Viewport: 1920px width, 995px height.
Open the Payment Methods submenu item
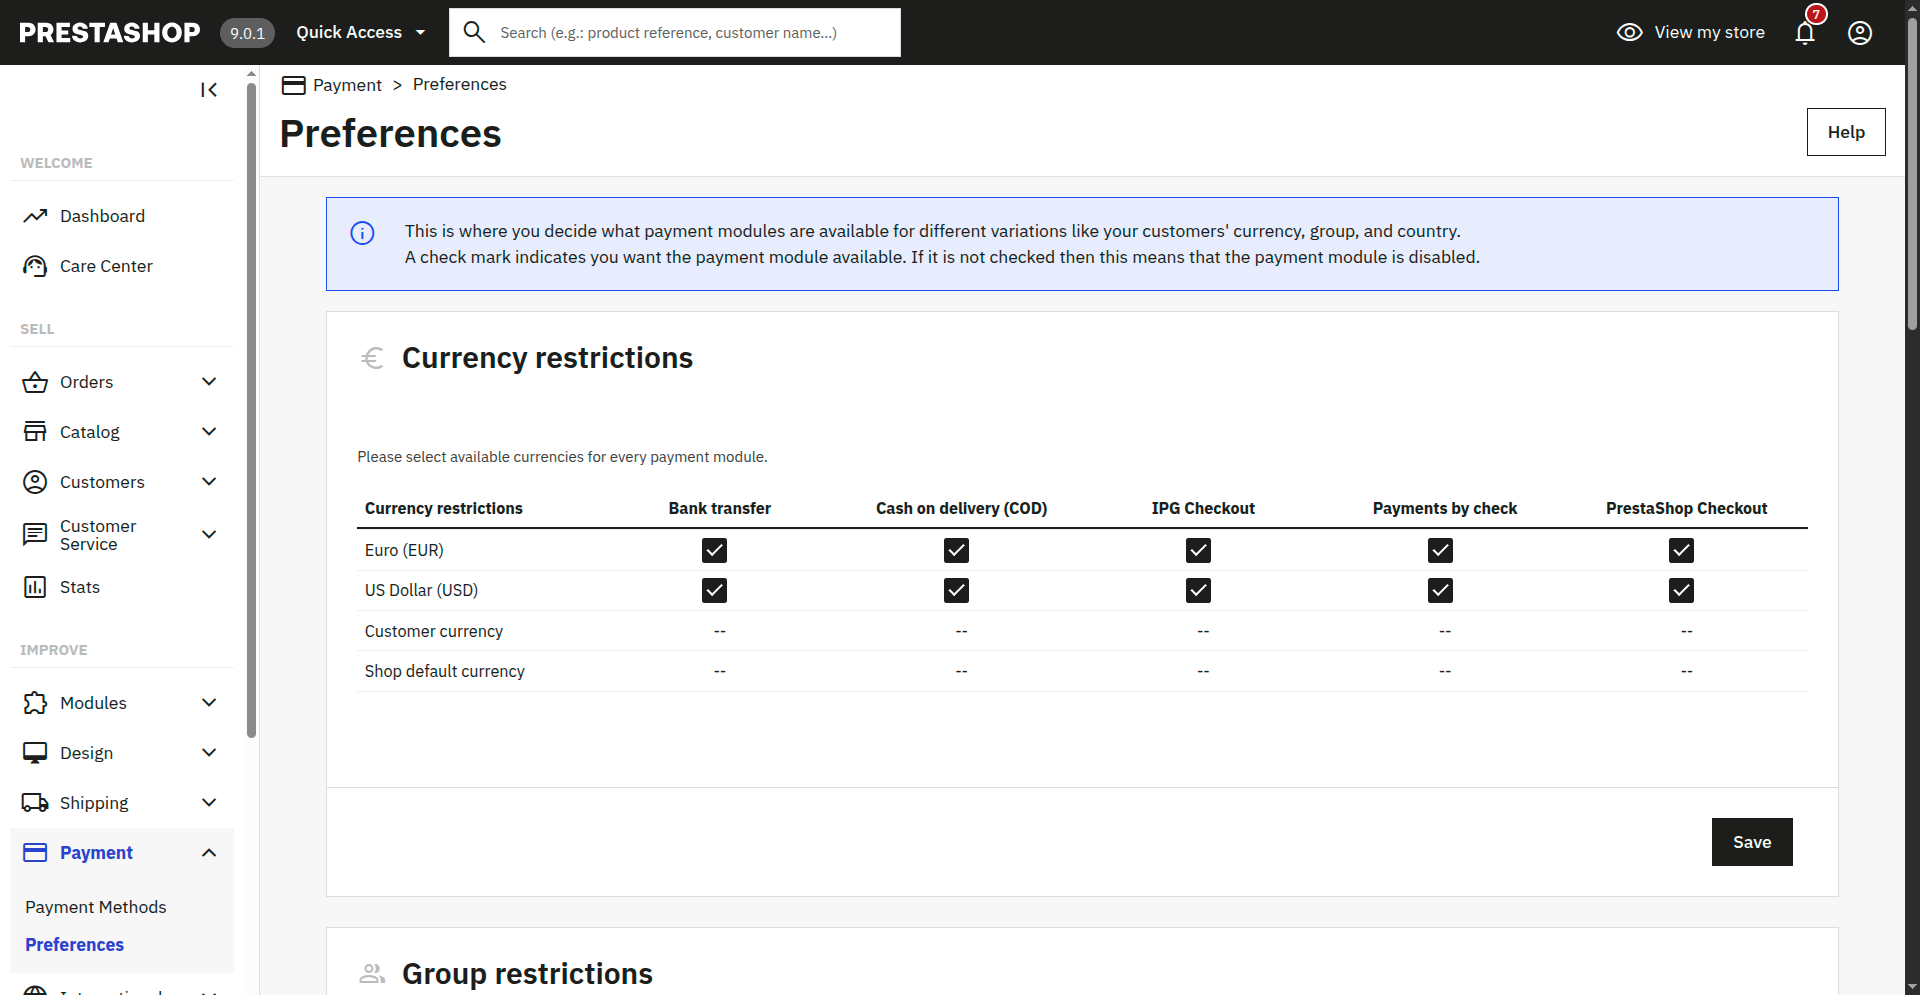96,907
